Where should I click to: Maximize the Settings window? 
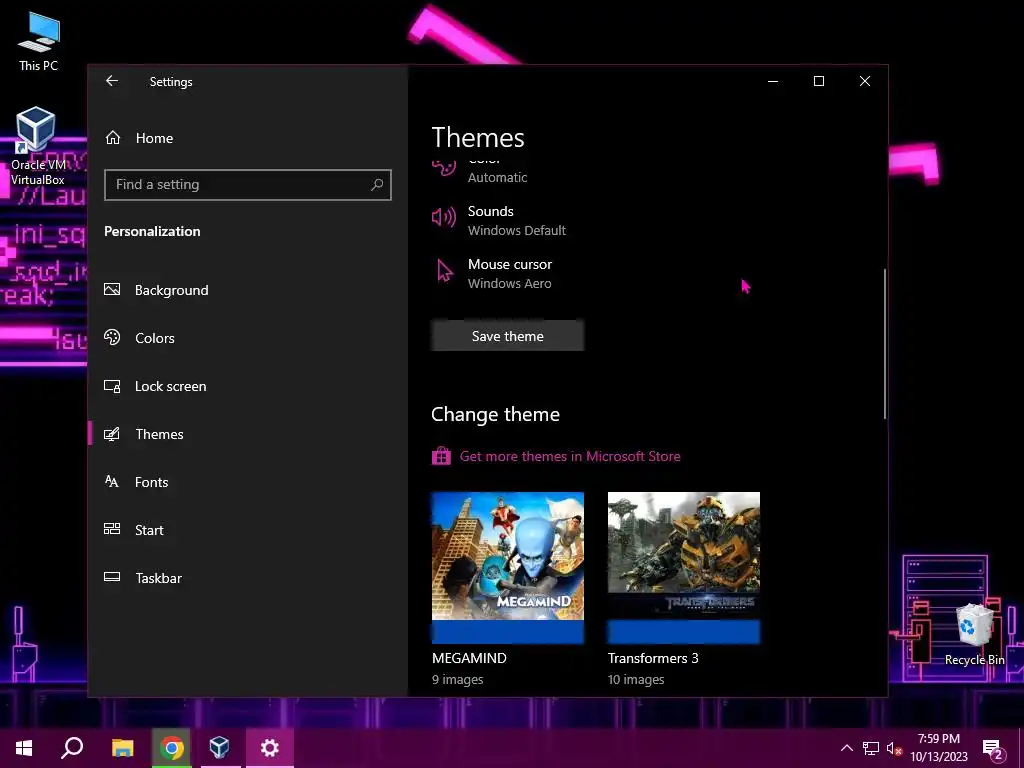point(819,81)
